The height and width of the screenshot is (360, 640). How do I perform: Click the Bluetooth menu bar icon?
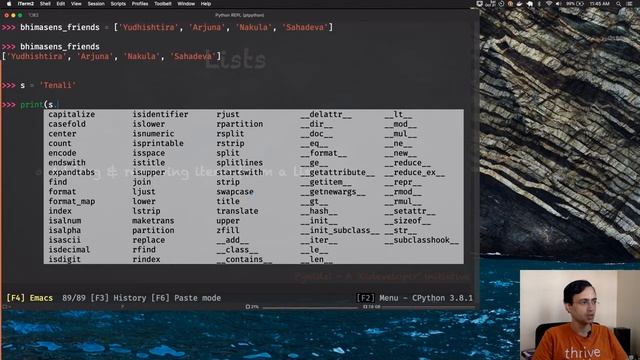click(x=539, y=4)
